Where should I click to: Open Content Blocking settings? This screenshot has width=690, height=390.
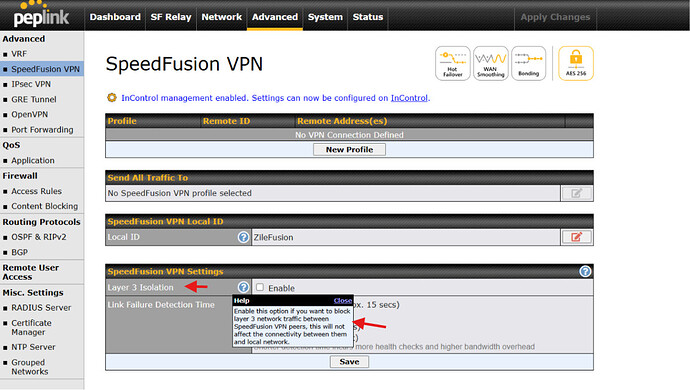(x=44, y=206)
